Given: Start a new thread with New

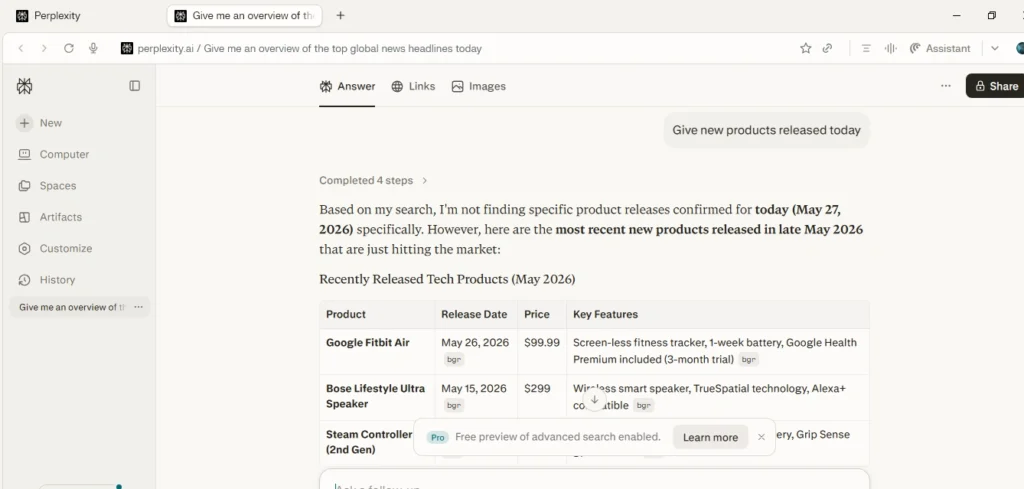Looking at the screenshot, I should [39, 123].
